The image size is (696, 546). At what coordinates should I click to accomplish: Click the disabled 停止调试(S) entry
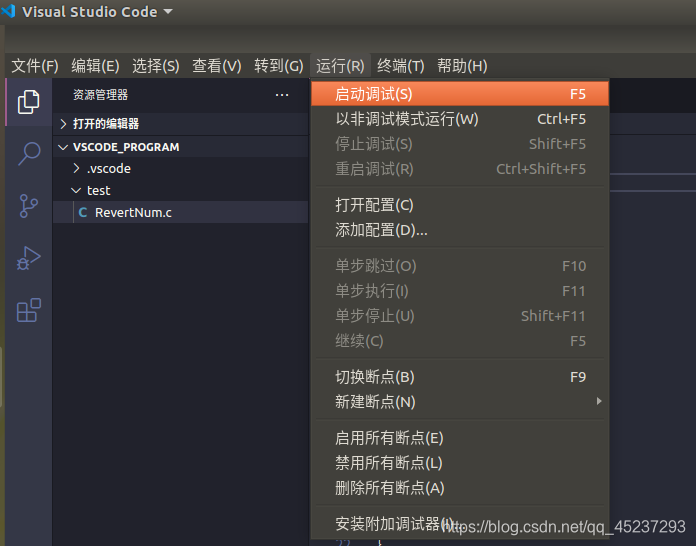(x=460, y=144)
